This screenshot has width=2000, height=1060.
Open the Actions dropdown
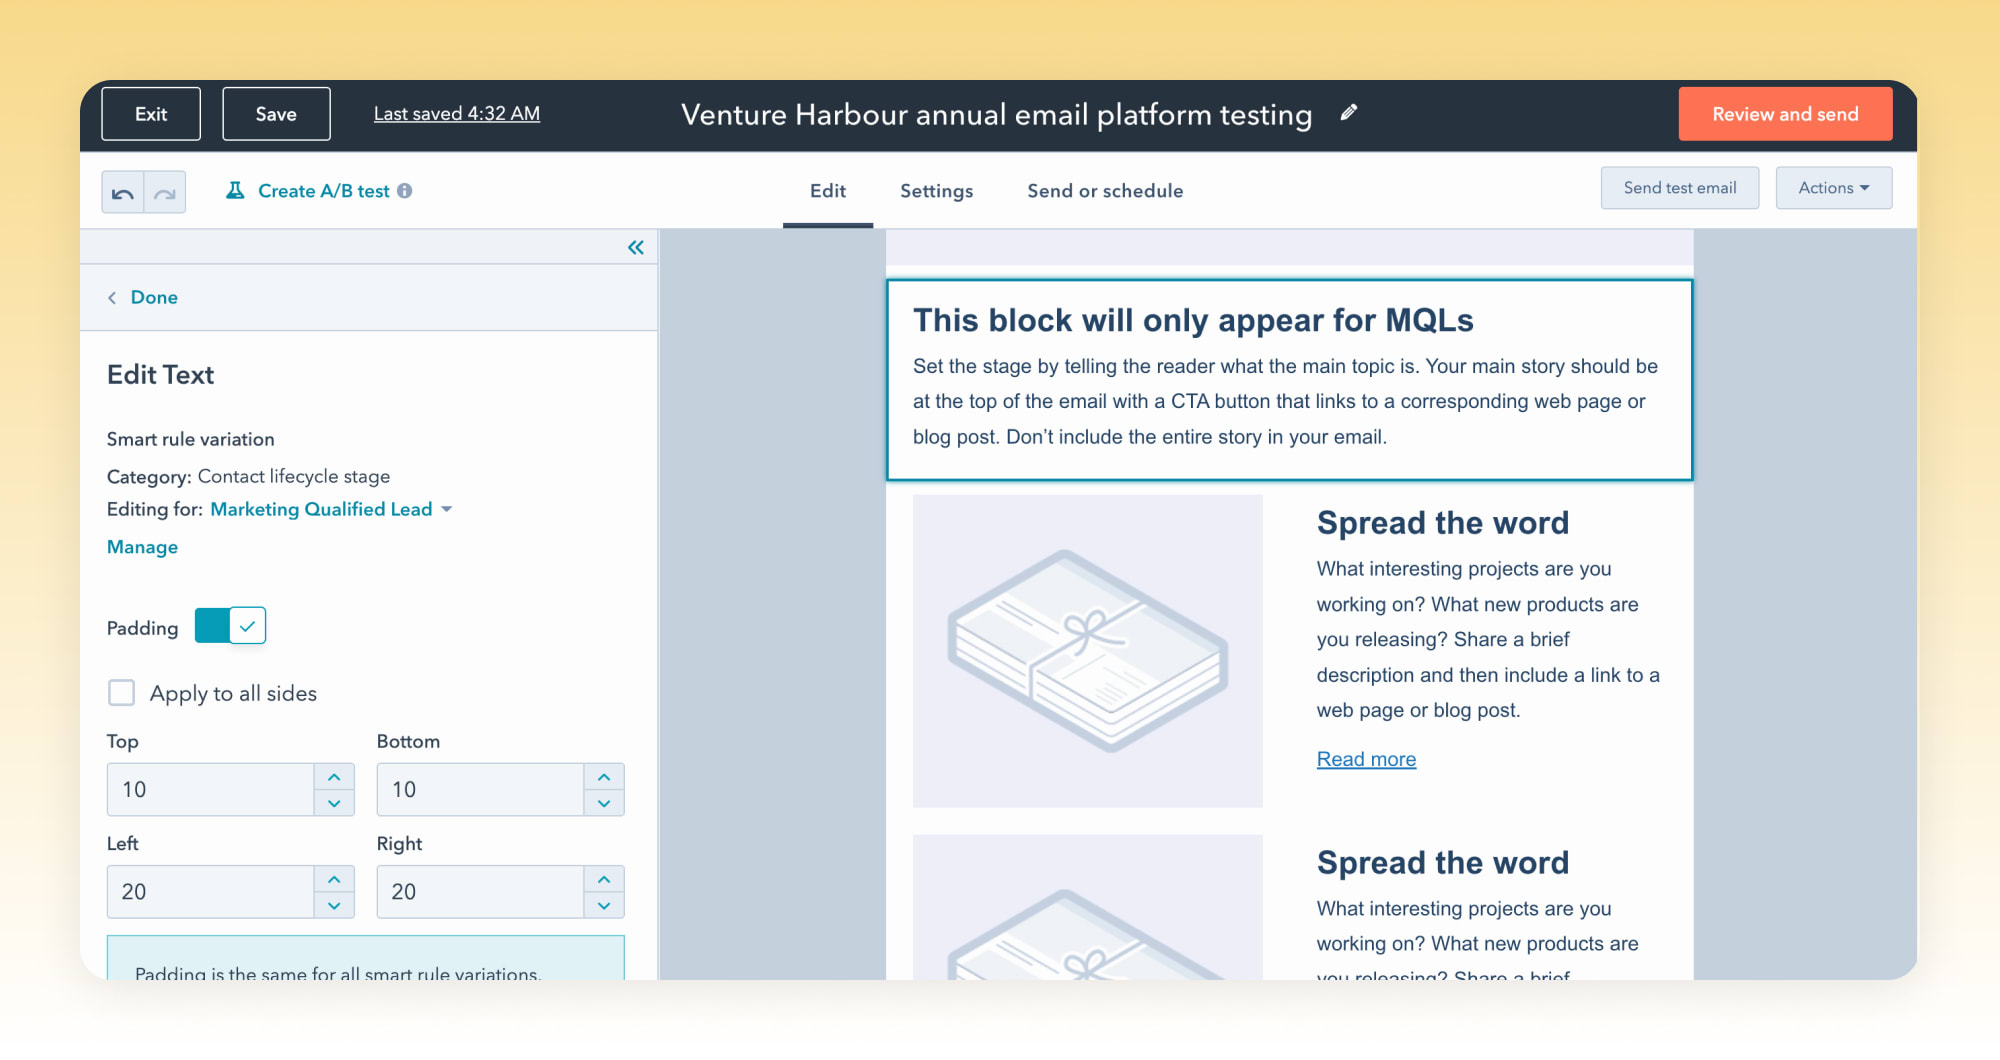tap(1833, 188)
